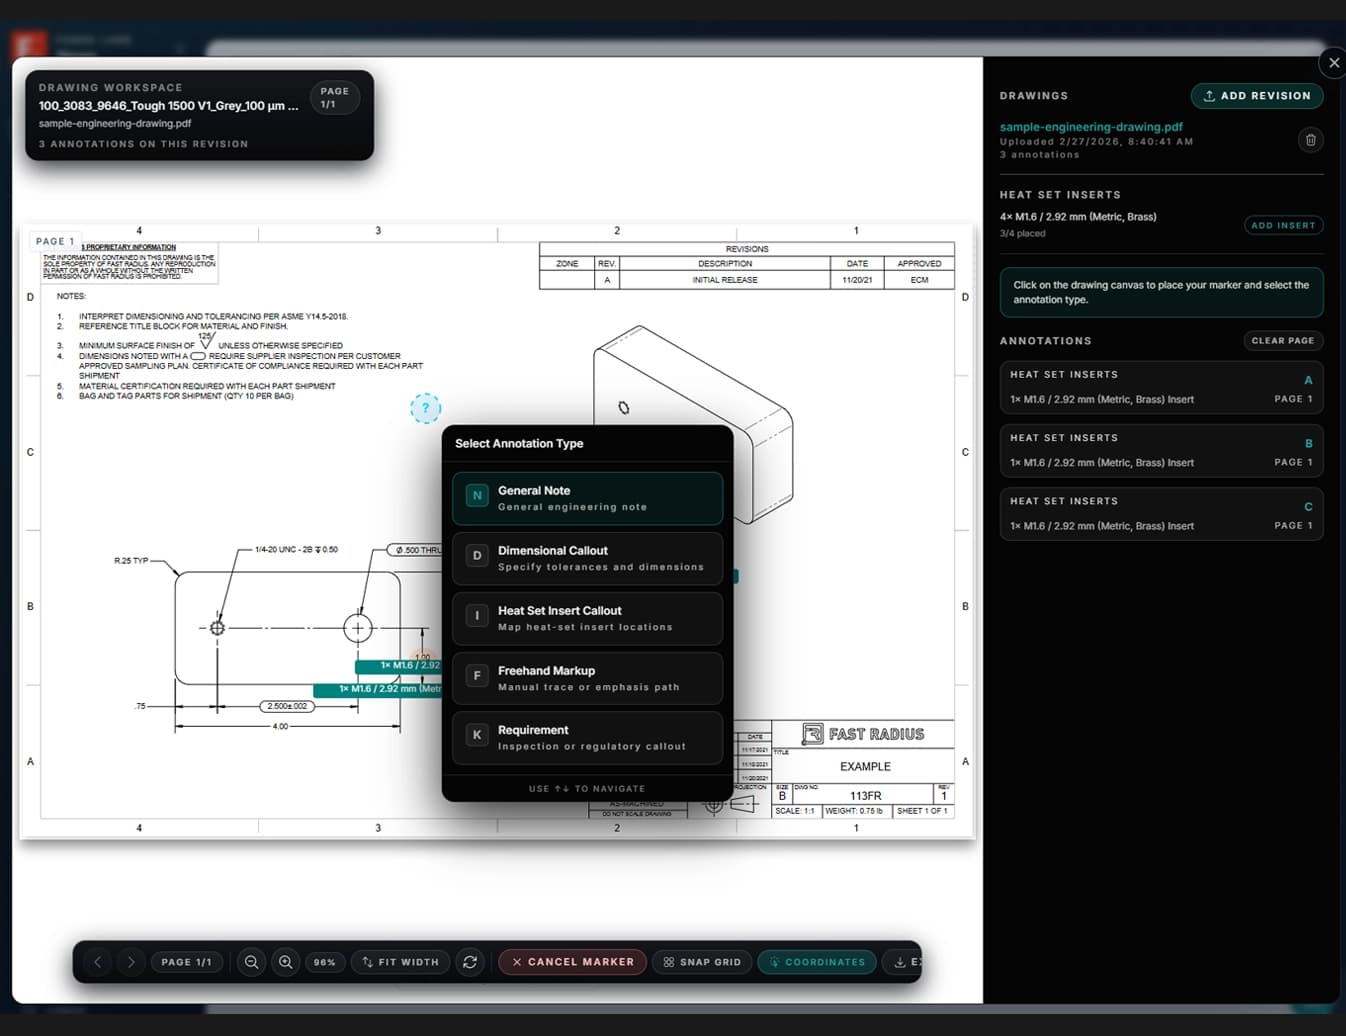Choose General Note annotation type
Viewport: 1346px width, 1036px height.
pyautogui.click(x=587, y=498)
